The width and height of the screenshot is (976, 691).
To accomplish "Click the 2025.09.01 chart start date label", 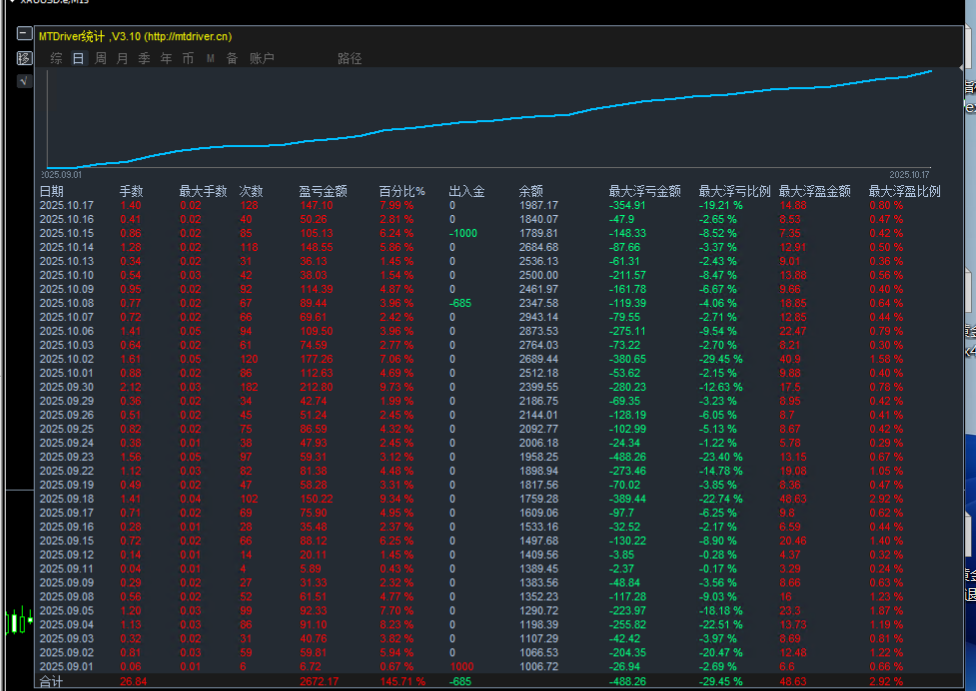I will [62, 175].
